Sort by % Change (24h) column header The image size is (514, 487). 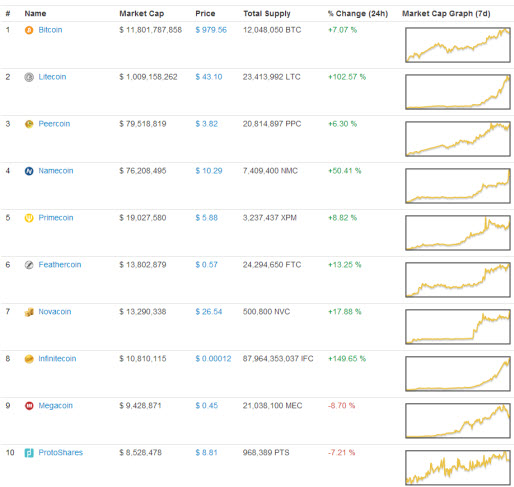[358, 14]
